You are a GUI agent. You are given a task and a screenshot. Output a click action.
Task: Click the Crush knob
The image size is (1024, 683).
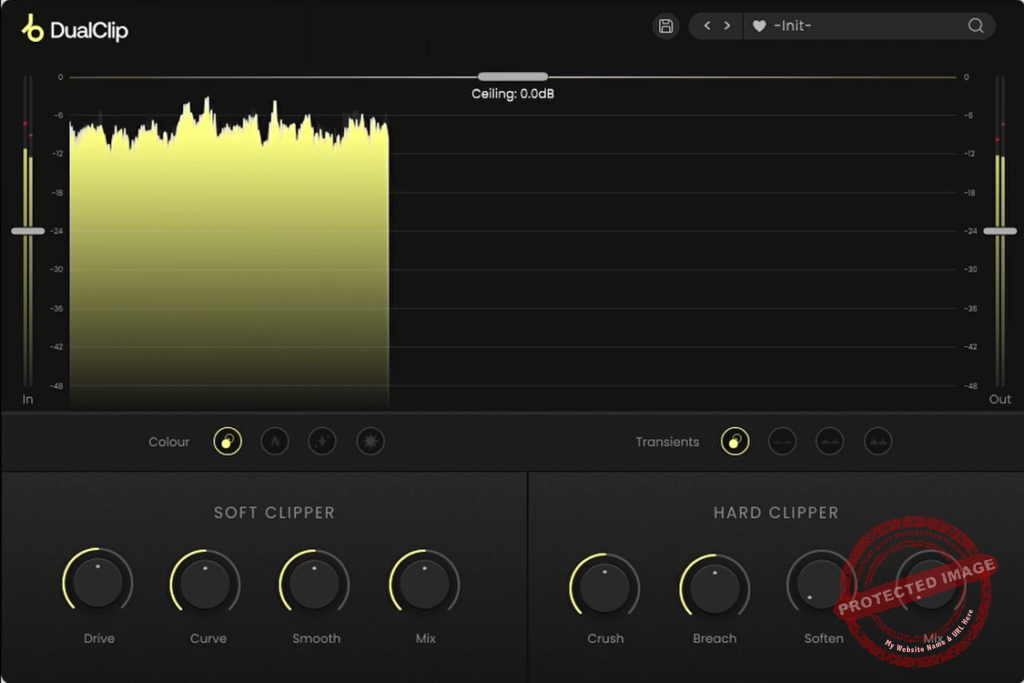(605, 588)
